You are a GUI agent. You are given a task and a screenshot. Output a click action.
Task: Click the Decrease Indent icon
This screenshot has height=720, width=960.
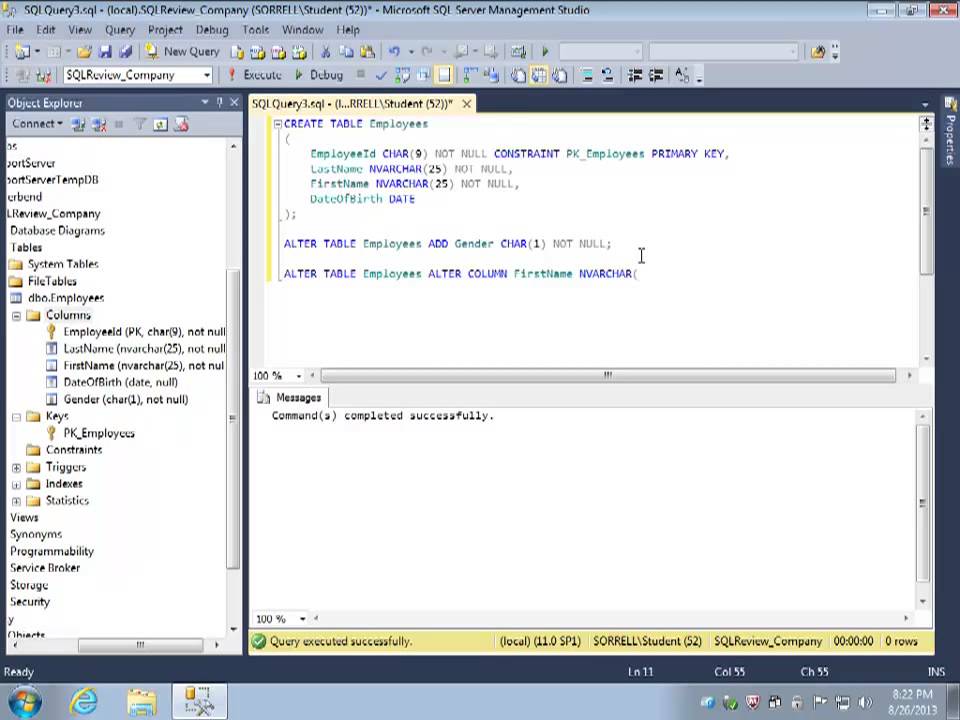(635, 75)
